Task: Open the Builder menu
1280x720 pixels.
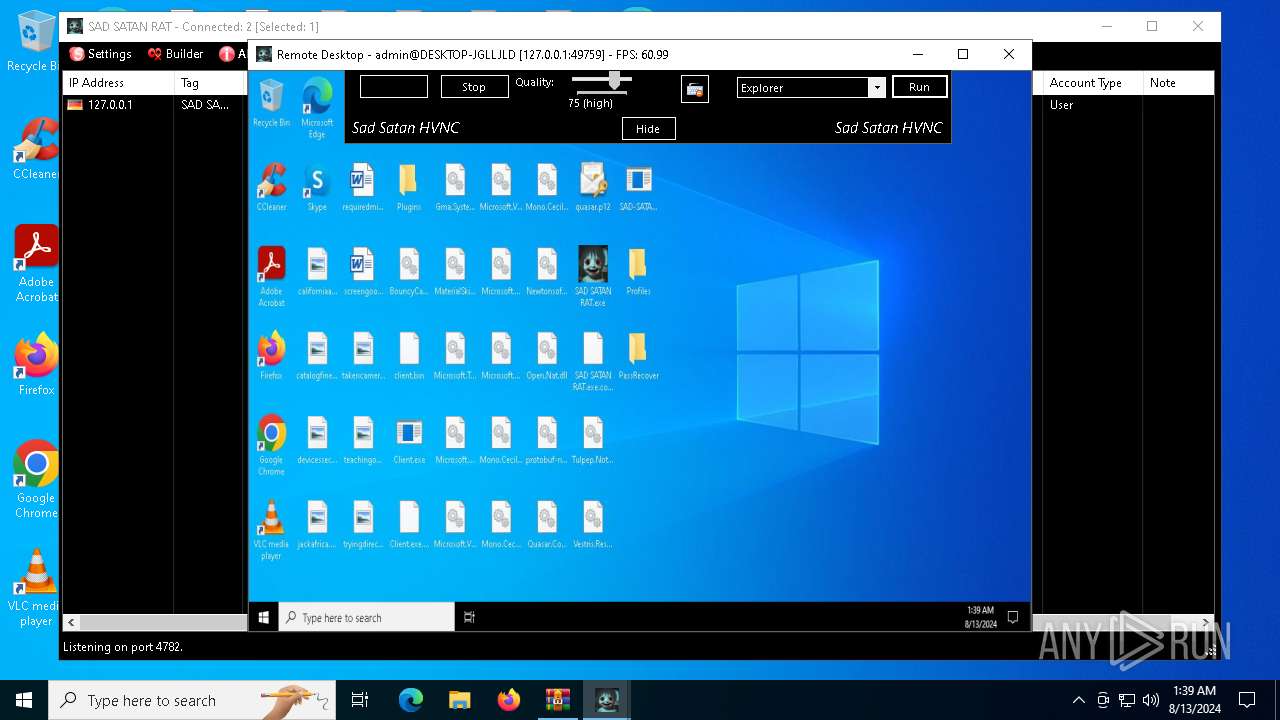Action: 175,54
